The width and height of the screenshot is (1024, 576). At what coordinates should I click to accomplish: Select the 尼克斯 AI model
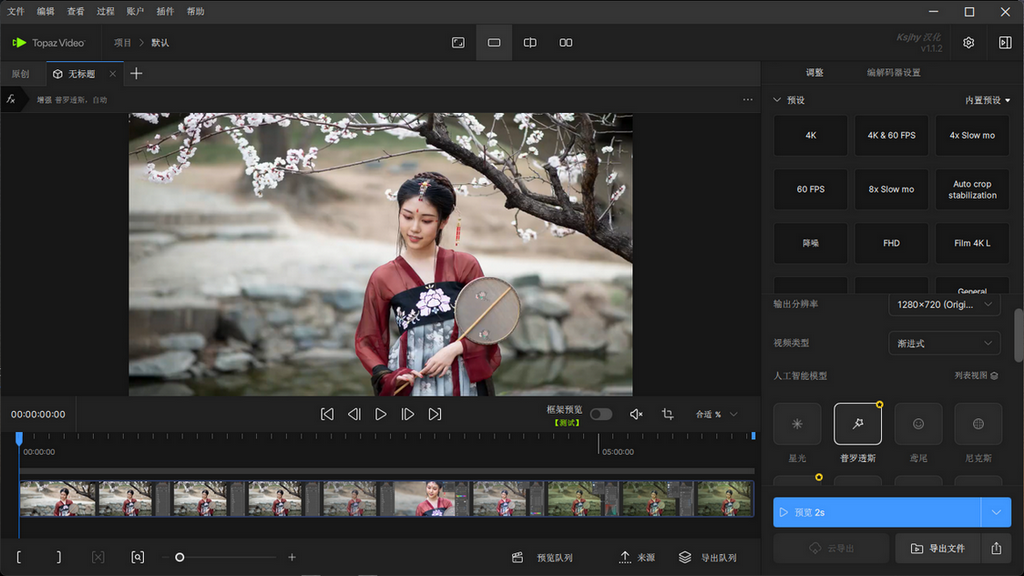point(978,424)
